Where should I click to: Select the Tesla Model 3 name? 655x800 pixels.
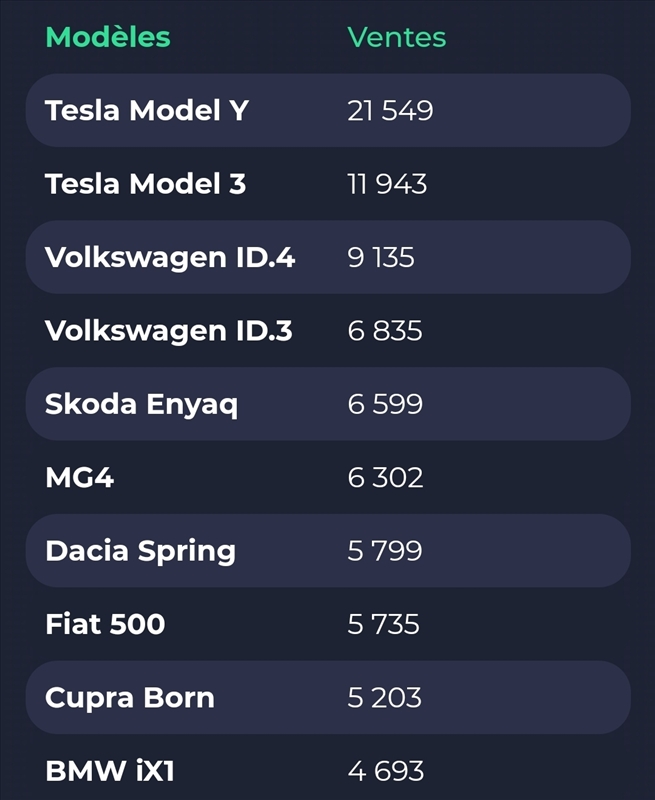point(145,184)
